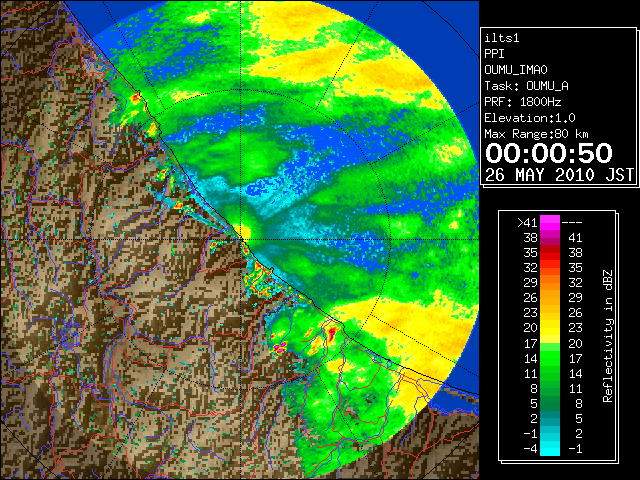Select the 'Elevation:1.0' text
Image resolution: width=640 pixels, height=480 pixels.
coord(530,118)
